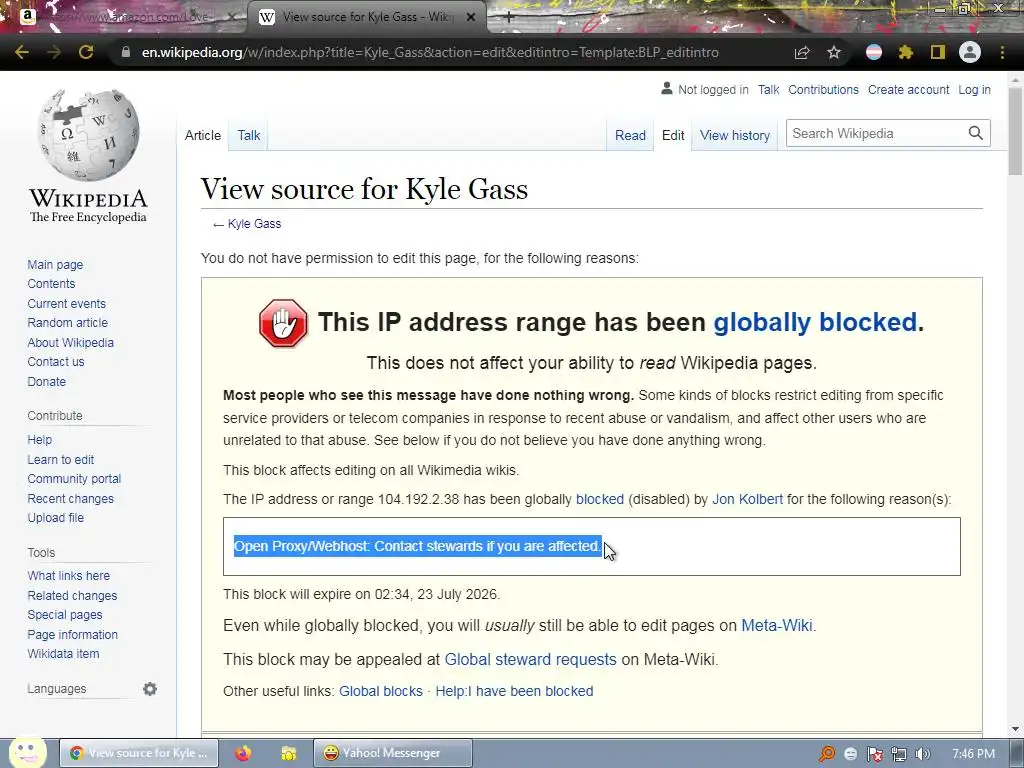Screen dimensions: 1024x768
Task: Open Community portal link
Action: click(x=74, y=478)
